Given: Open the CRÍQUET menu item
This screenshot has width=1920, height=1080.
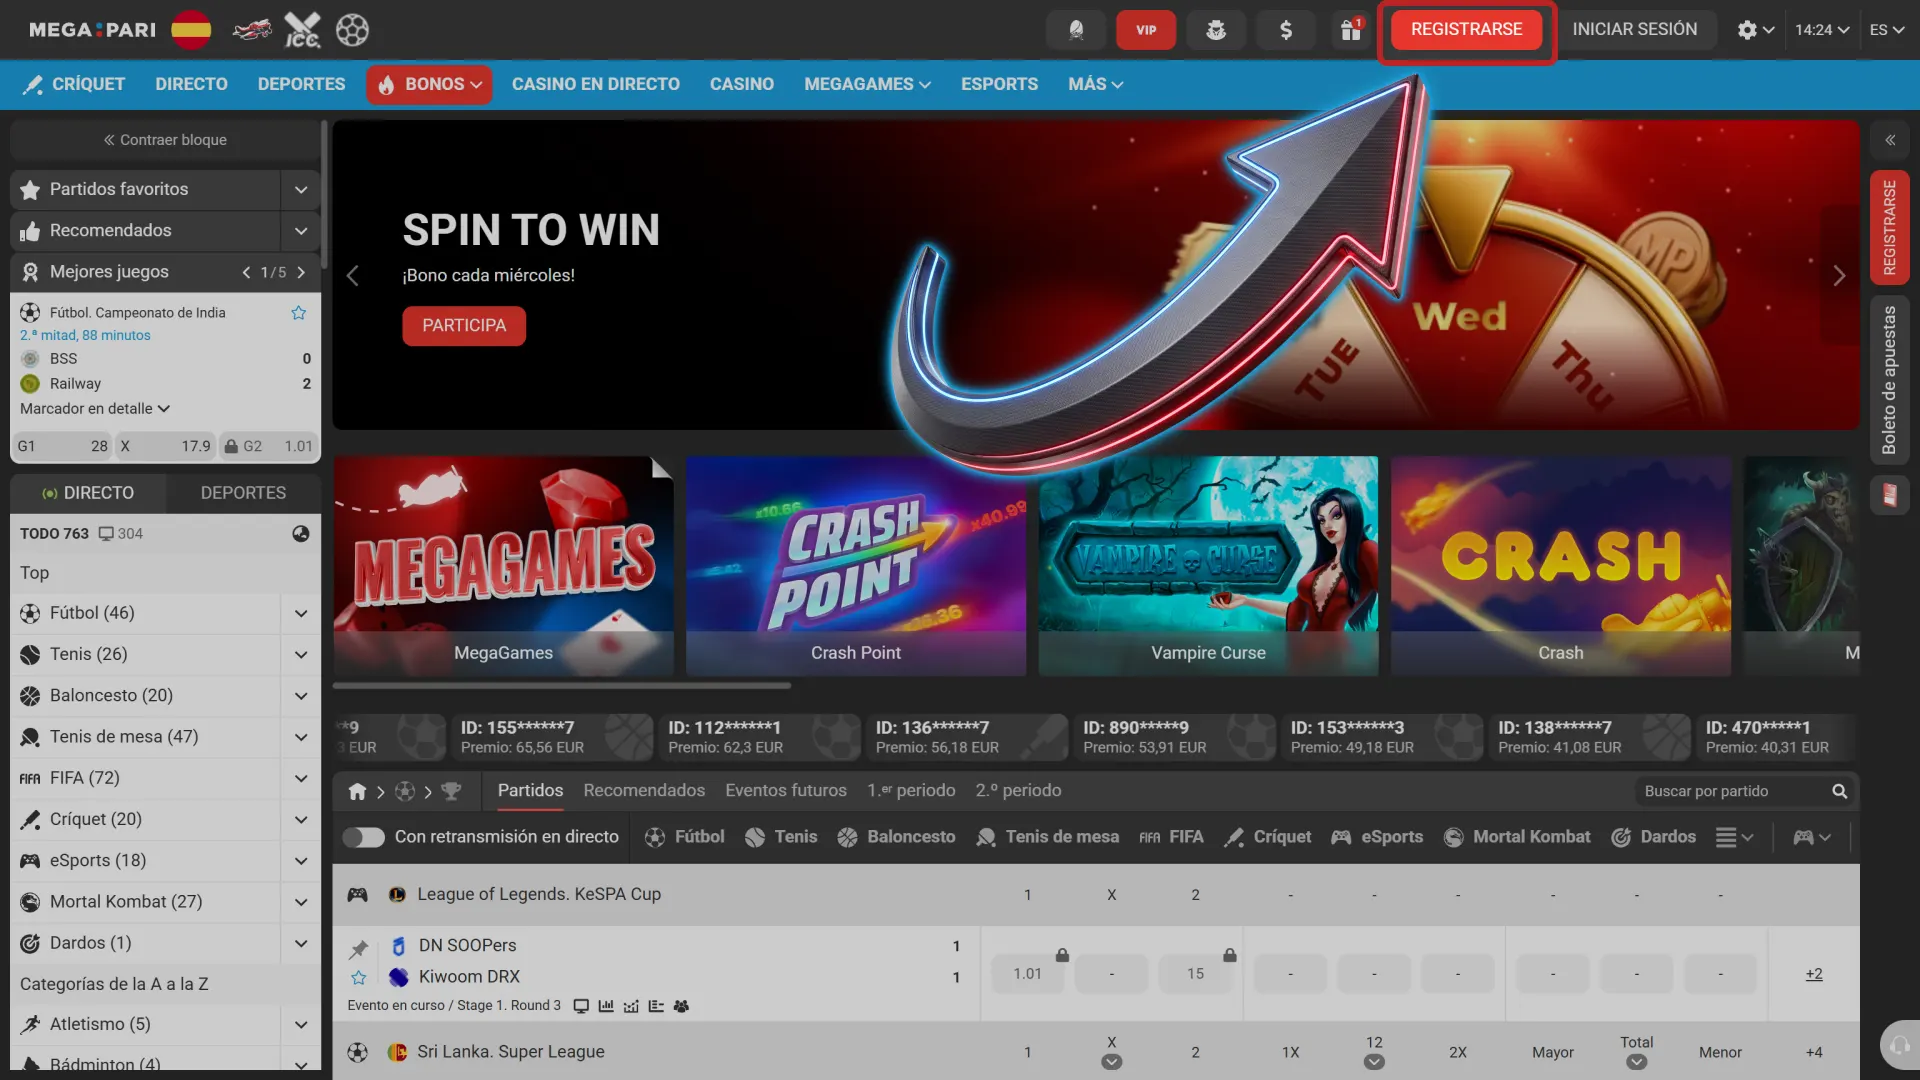Looking at the screenshot, I should [x=74, y=85].
